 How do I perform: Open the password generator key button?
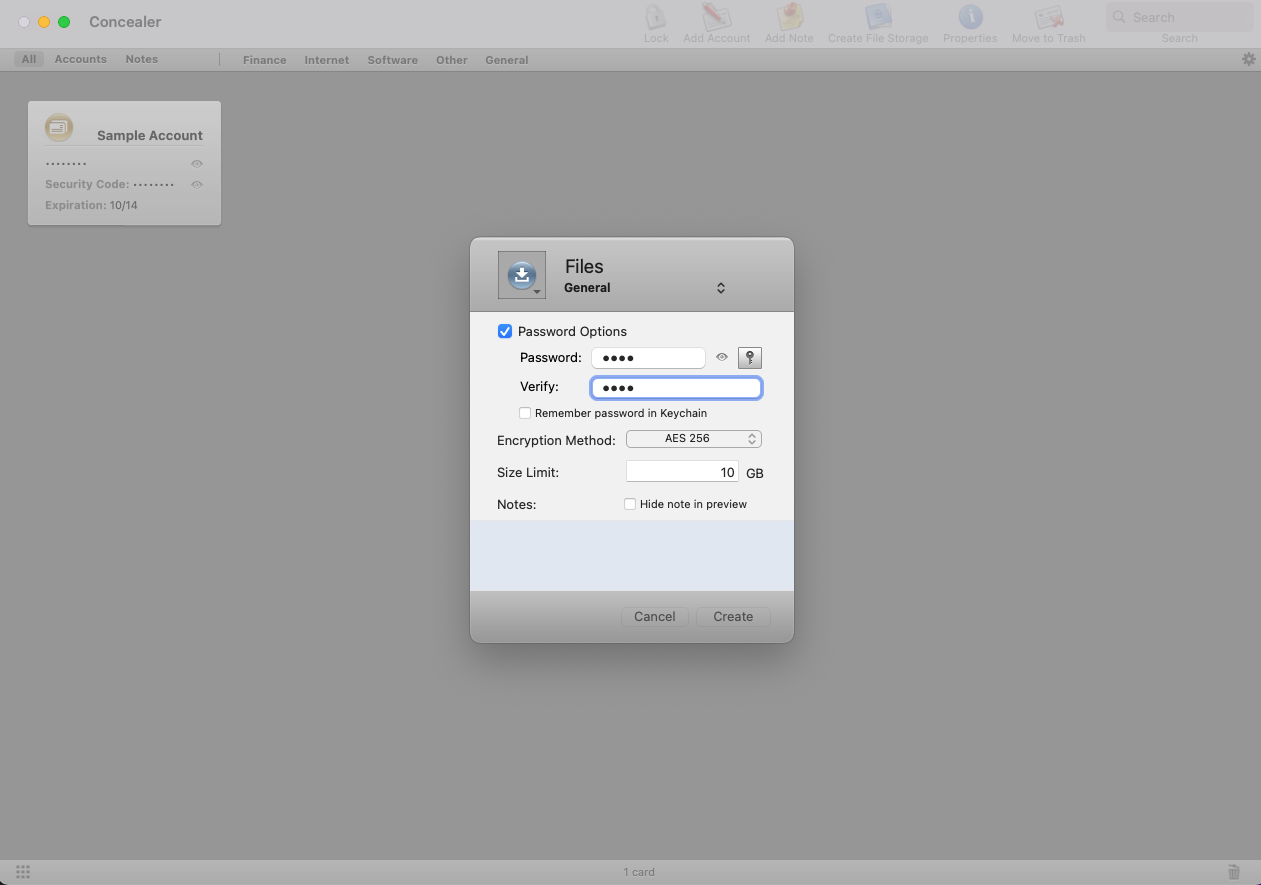[750, 358]
